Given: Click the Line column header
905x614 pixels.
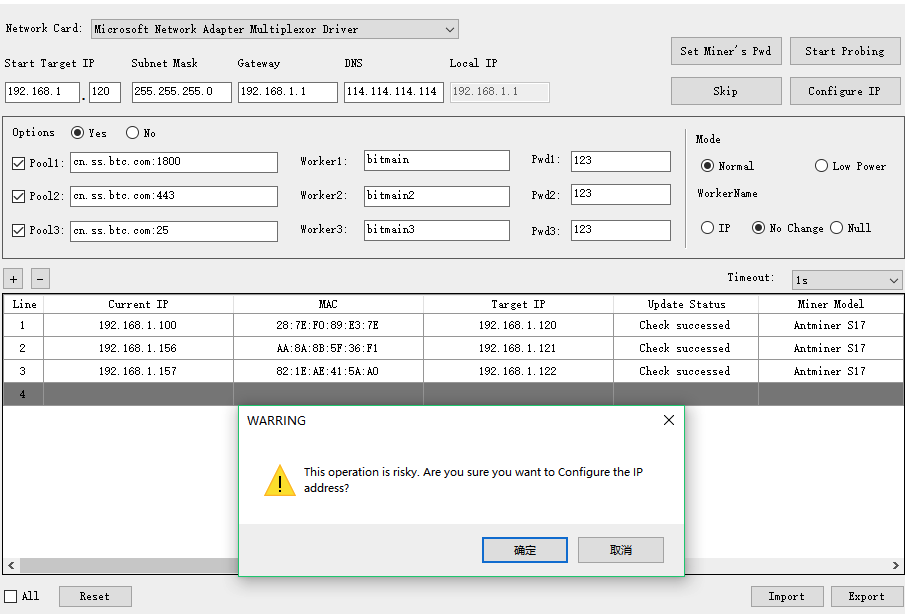Looking at the screenshot, I should pos(24,304).
